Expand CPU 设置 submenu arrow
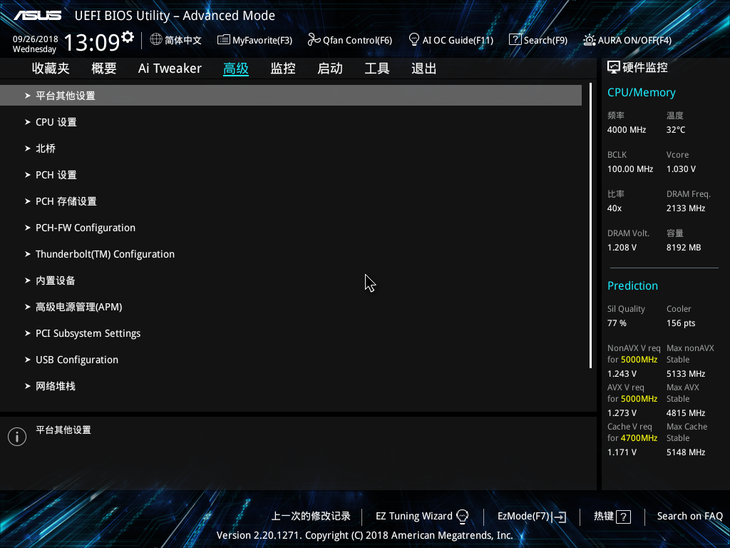Image resolution: width=730 pixels, height=548 pixels. coord(27,122)
